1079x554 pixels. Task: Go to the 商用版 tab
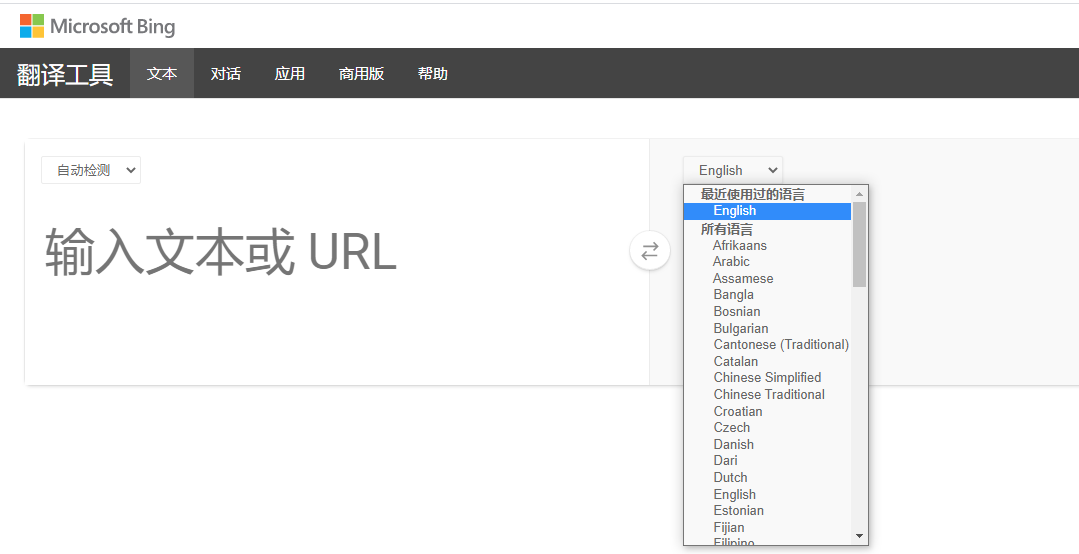click(361, 73)
